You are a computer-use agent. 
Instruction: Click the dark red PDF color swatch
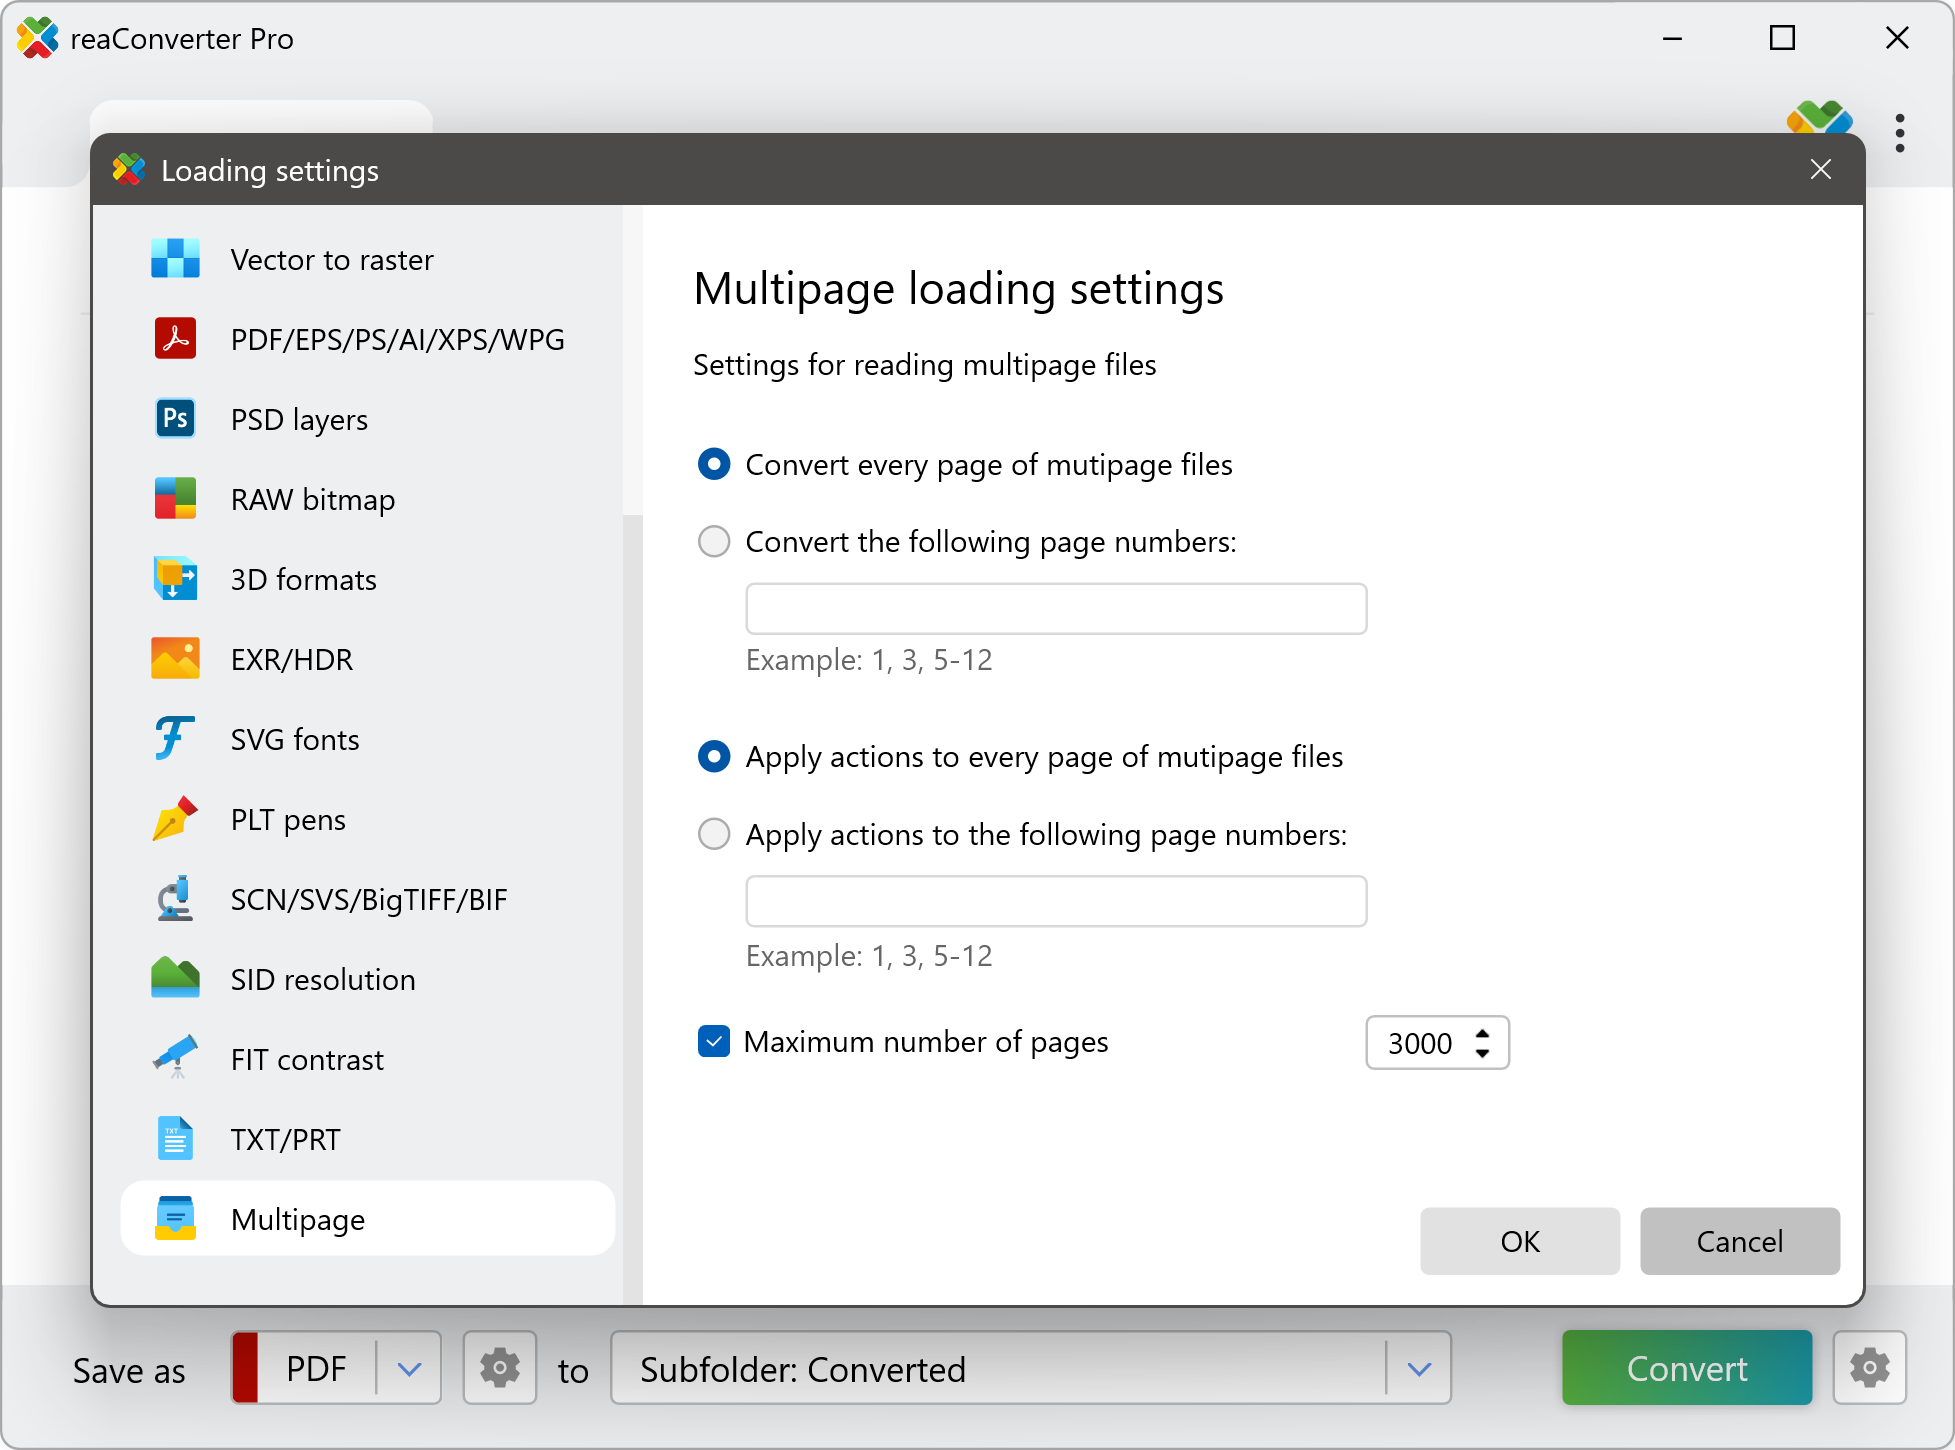(246, 1368)
